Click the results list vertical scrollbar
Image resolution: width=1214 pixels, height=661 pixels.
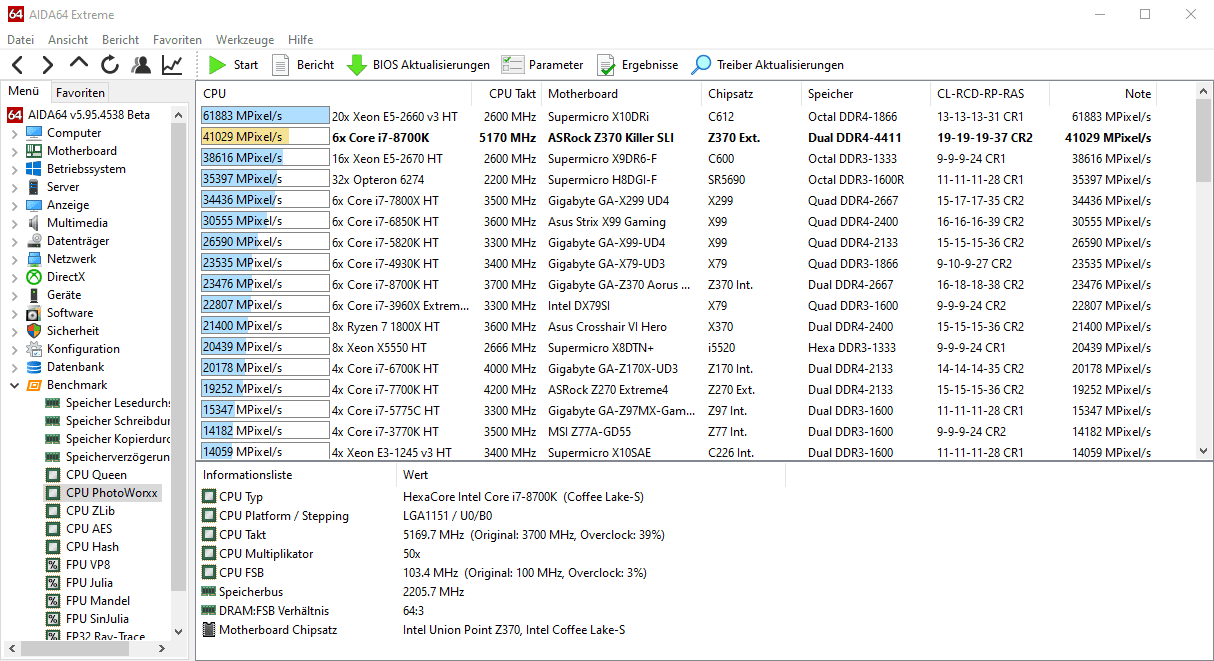point(1204,272)
